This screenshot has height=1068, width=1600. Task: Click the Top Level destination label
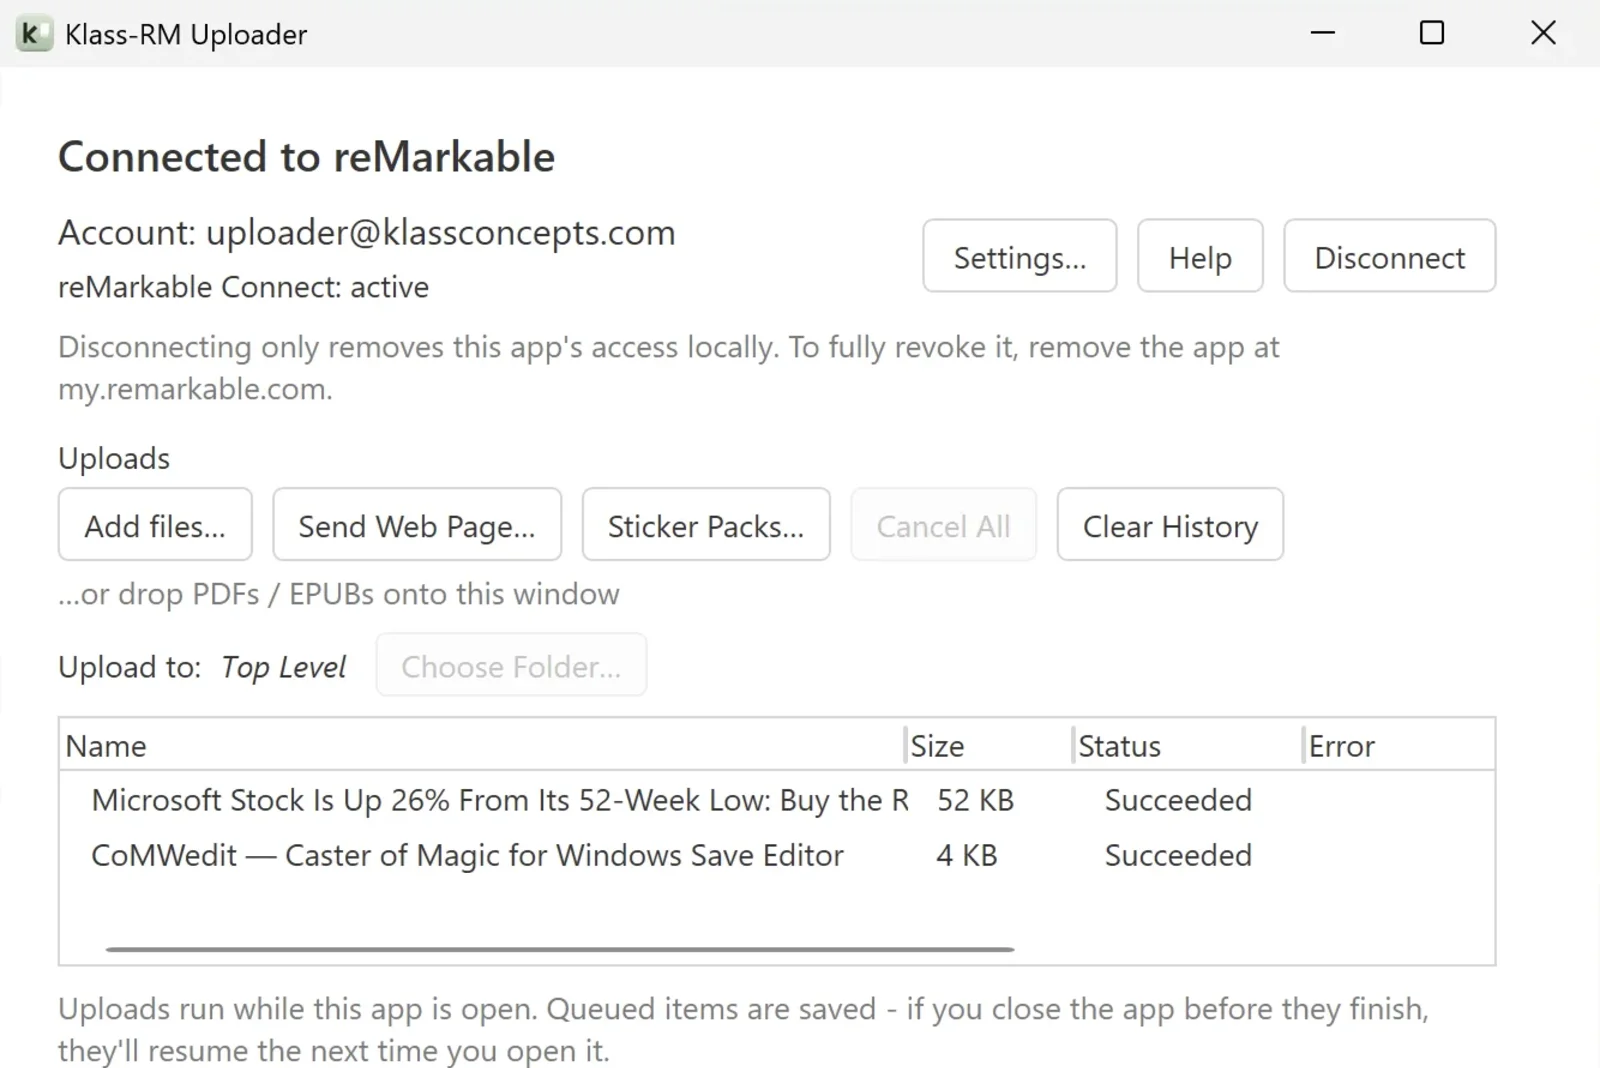(x=284, y=667)
